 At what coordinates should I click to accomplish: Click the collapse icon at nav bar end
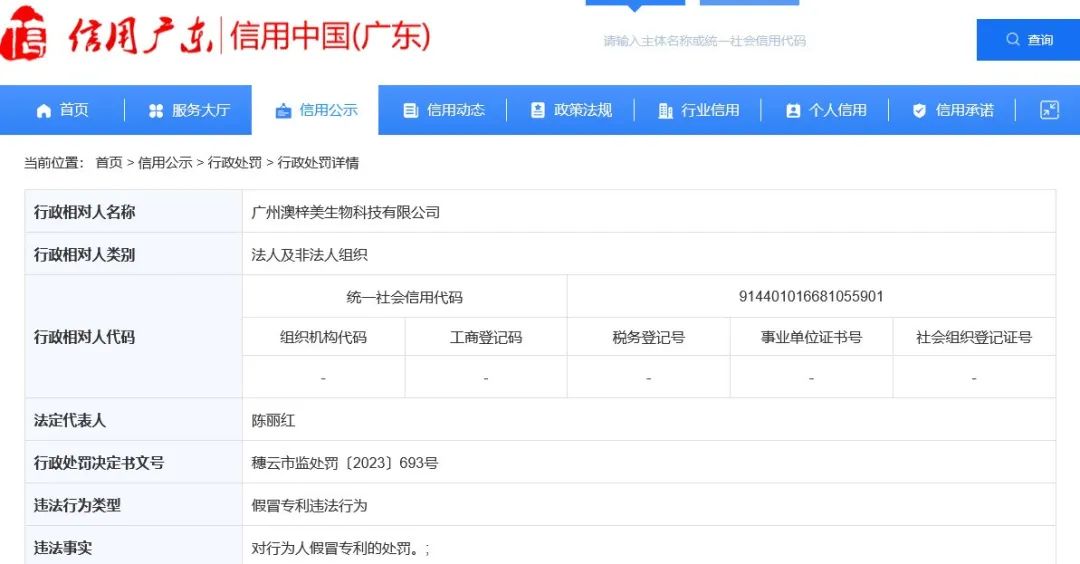pyautogui.click(x=1049, y=109)
